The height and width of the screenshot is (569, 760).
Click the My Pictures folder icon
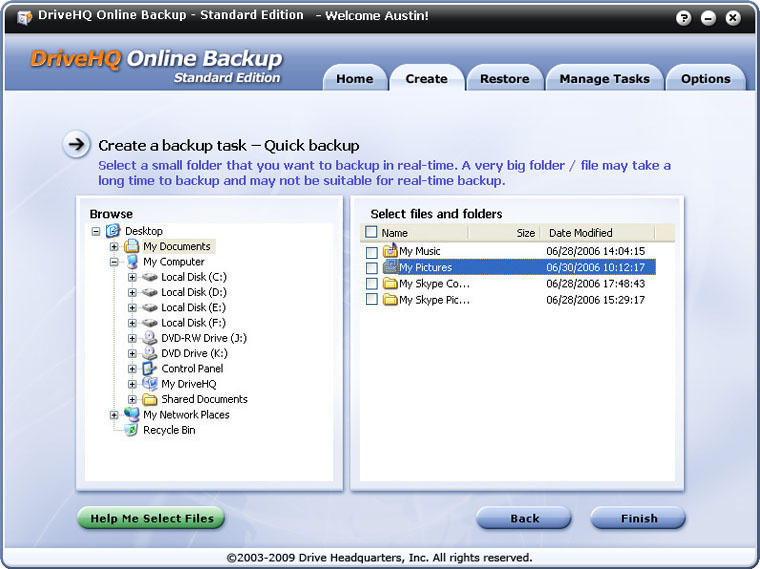390,267
